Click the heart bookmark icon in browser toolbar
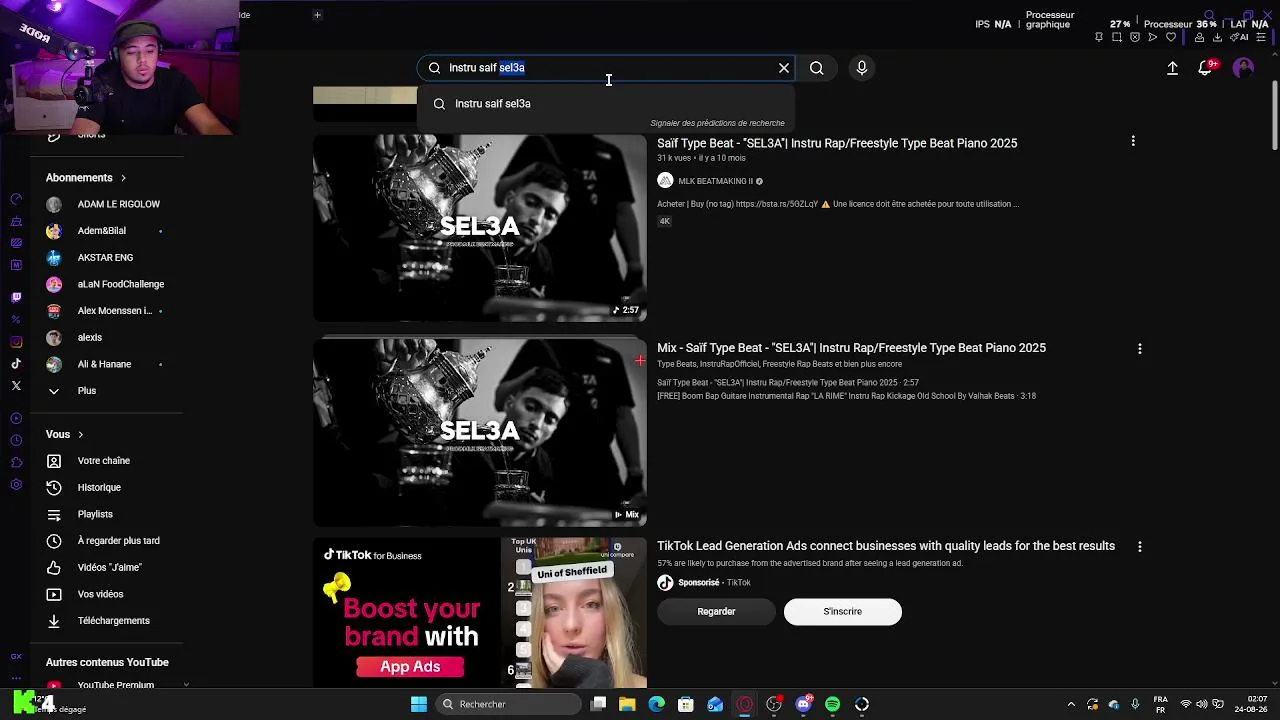This screenshot has height=720, width=1280. click(x=1171, y=37)
